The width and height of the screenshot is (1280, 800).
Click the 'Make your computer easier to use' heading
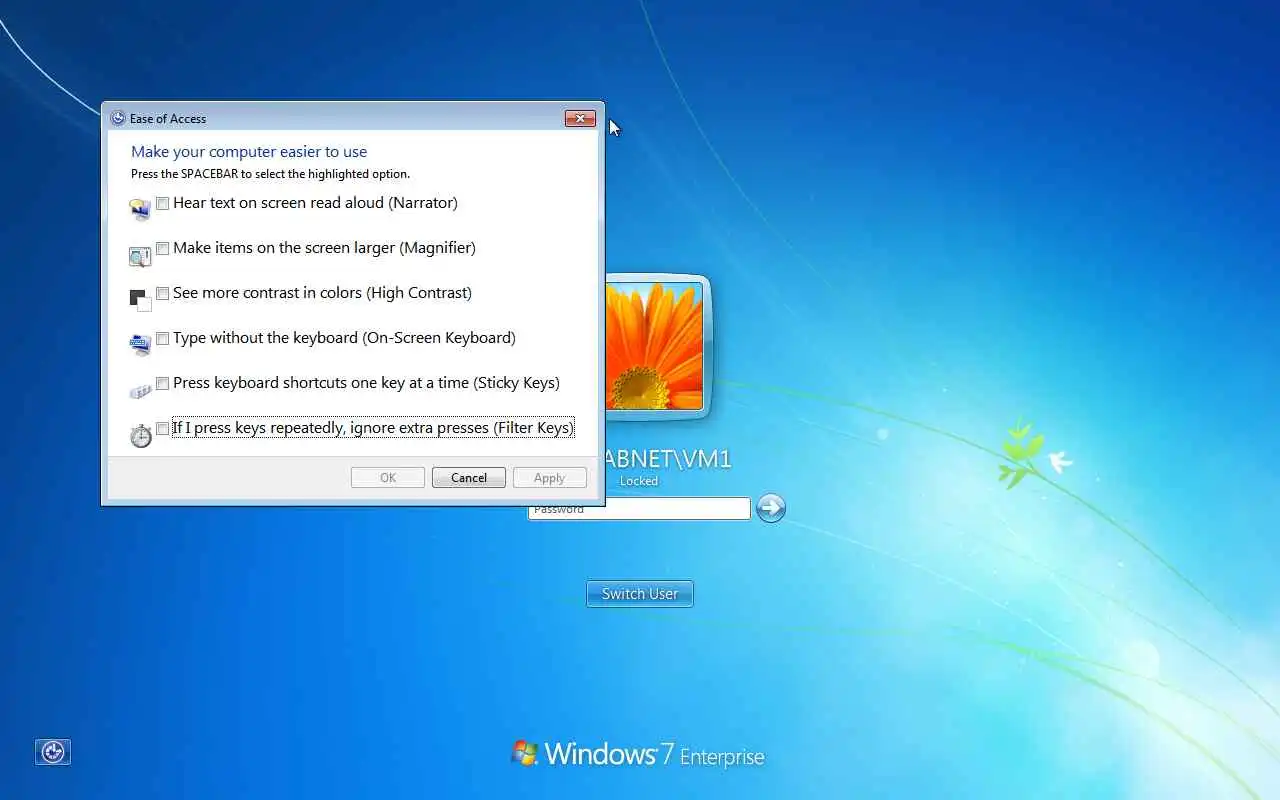click(x=249, y=152)
